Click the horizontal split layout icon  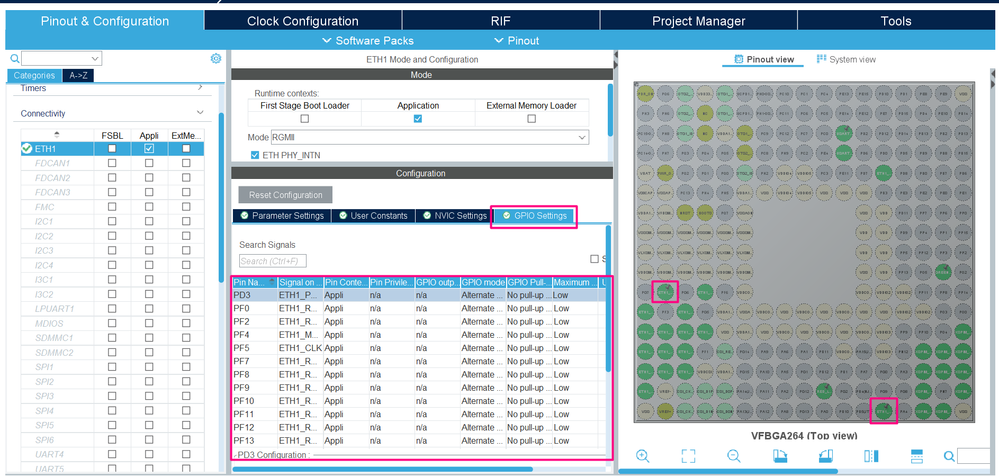point(916,456)
